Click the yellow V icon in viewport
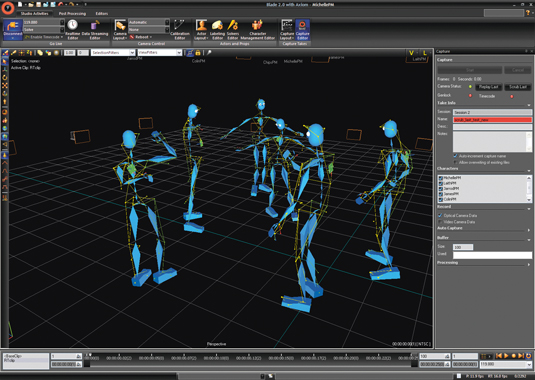The height and width of the screenshot is (380, 535). point(411,53)
